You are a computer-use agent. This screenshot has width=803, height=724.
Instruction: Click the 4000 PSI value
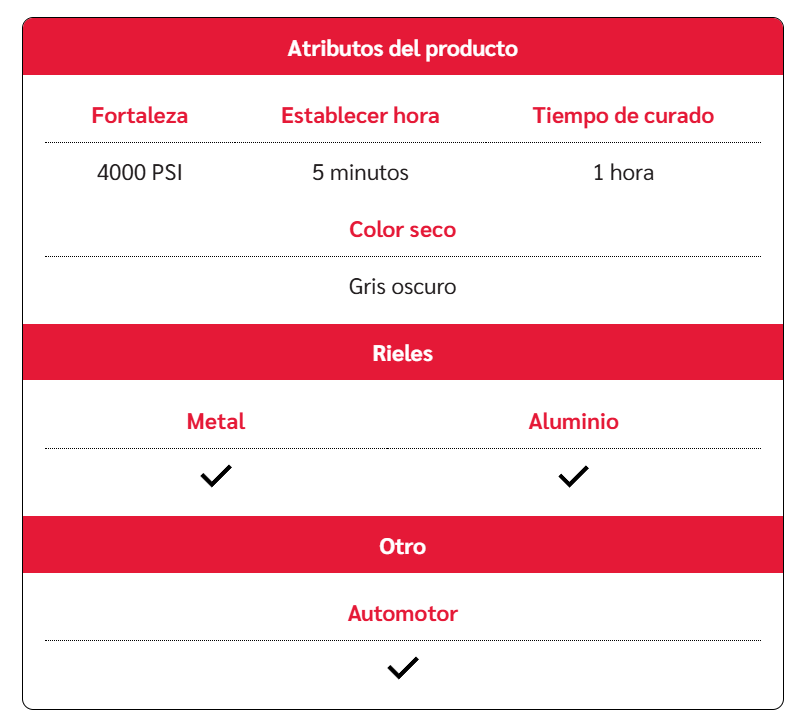click(140, 172)
